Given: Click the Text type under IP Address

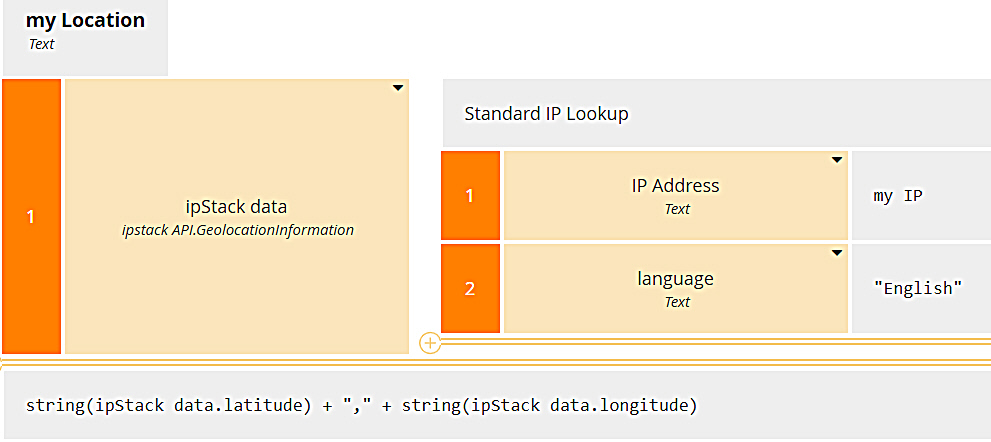Looking at the screenshot, I should click(x=677, y=209).
